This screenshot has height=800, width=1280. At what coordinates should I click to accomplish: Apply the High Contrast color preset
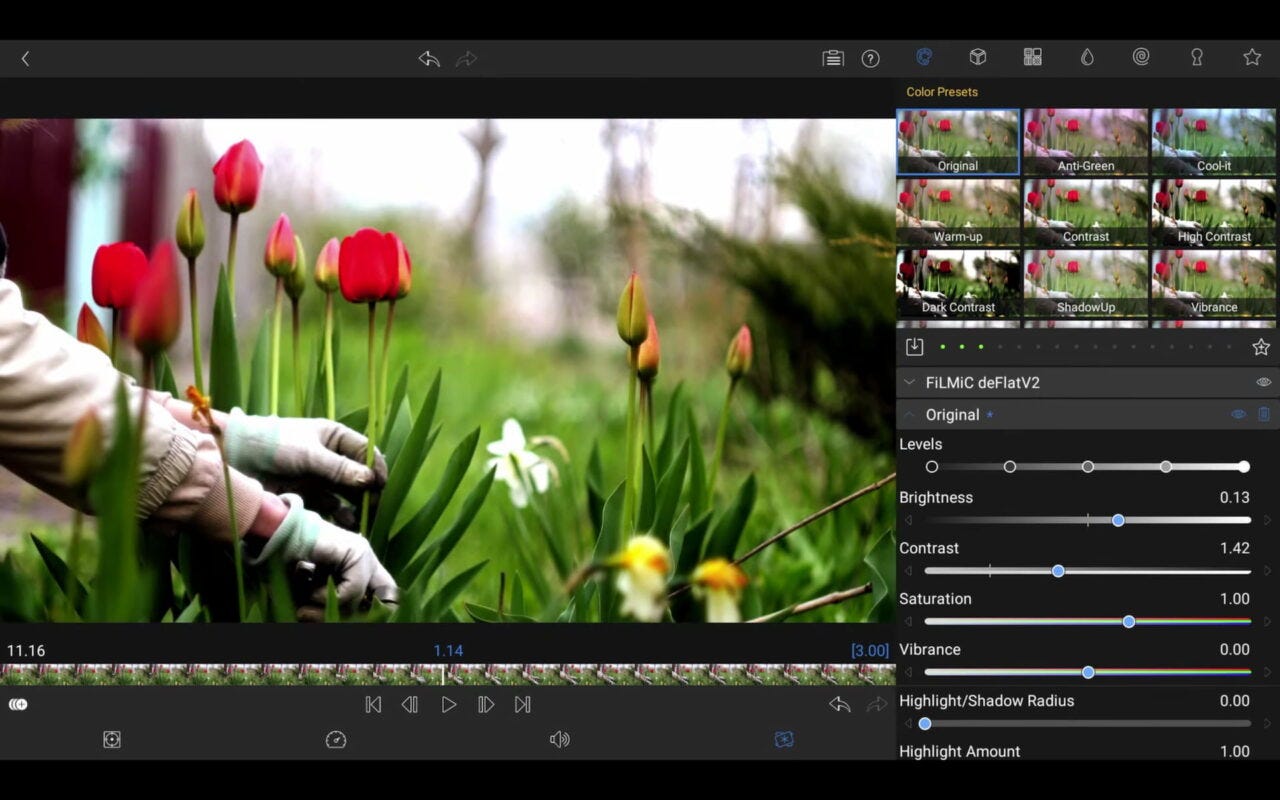pos(1214,213)
